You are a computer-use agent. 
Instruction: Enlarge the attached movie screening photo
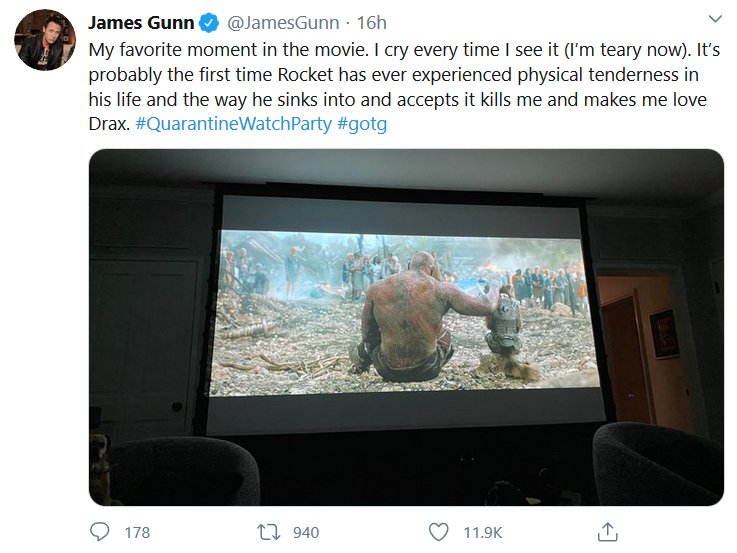(x=406, y=326)
